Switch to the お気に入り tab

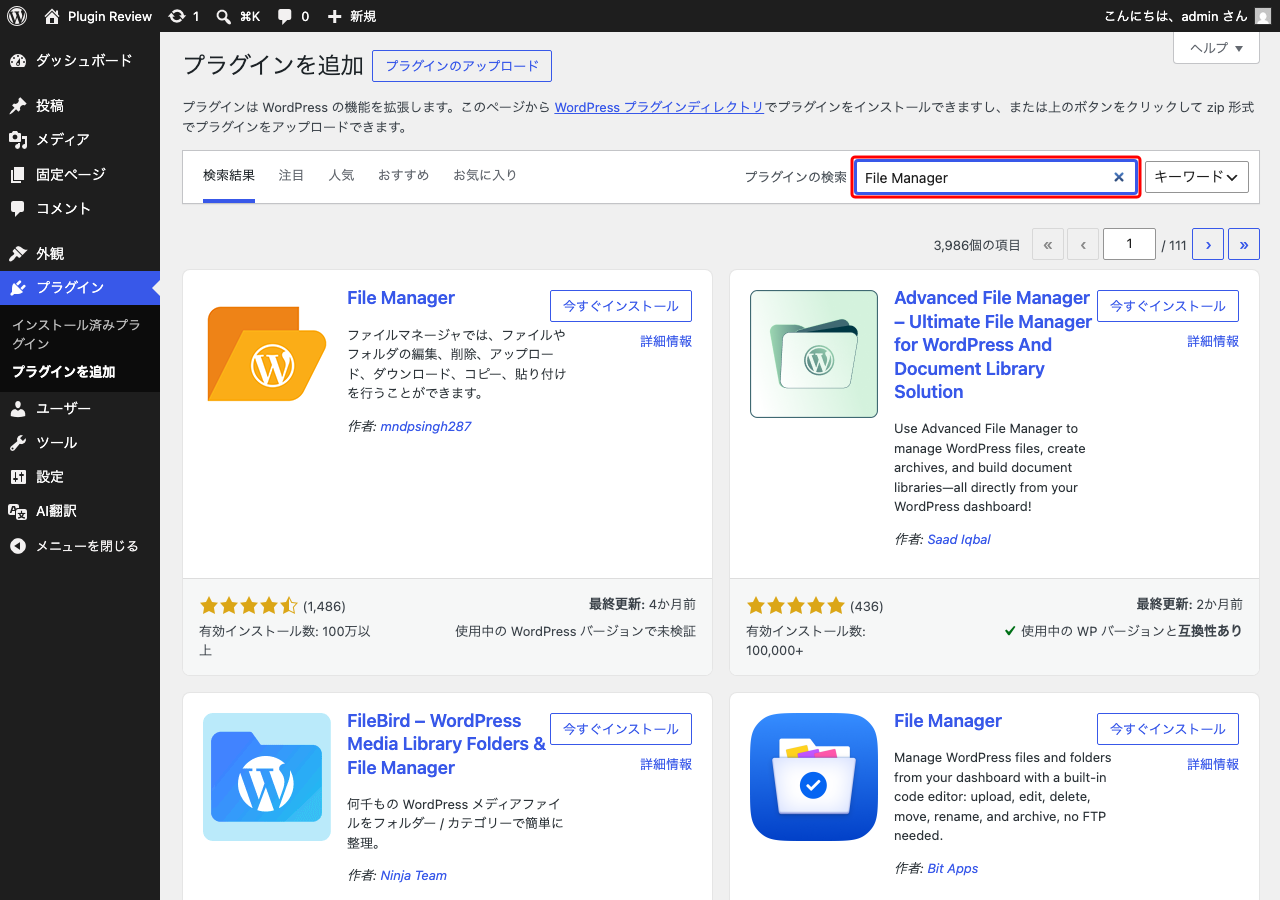coord(485,176)
